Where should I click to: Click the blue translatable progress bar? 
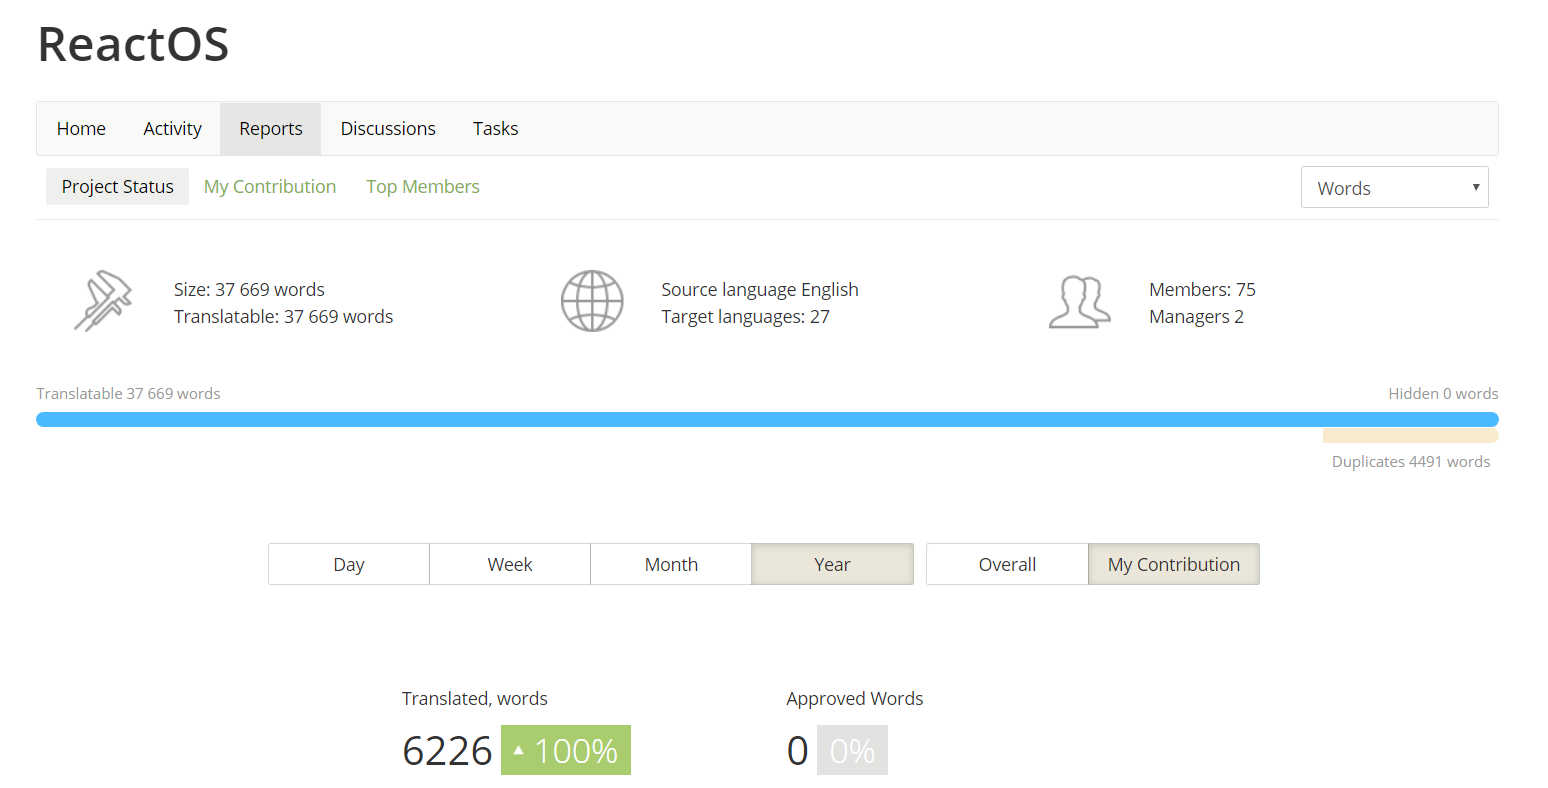(767, 419)
